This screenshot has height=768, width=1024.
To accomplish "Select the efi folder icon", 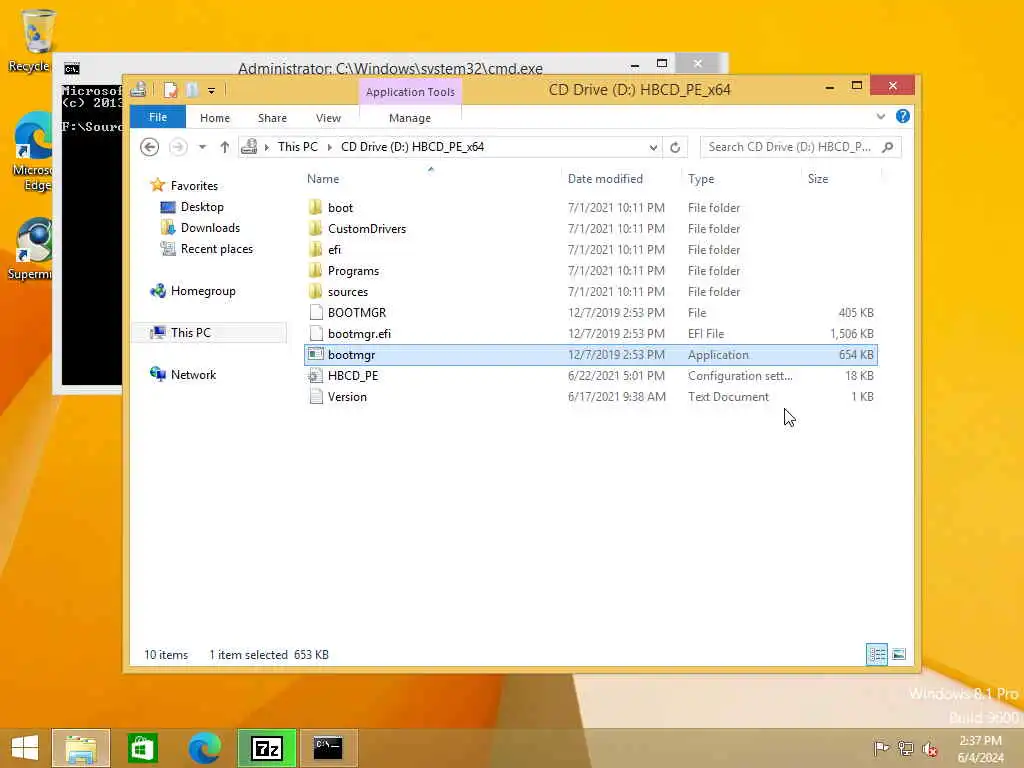I will [x=315, y=249].
